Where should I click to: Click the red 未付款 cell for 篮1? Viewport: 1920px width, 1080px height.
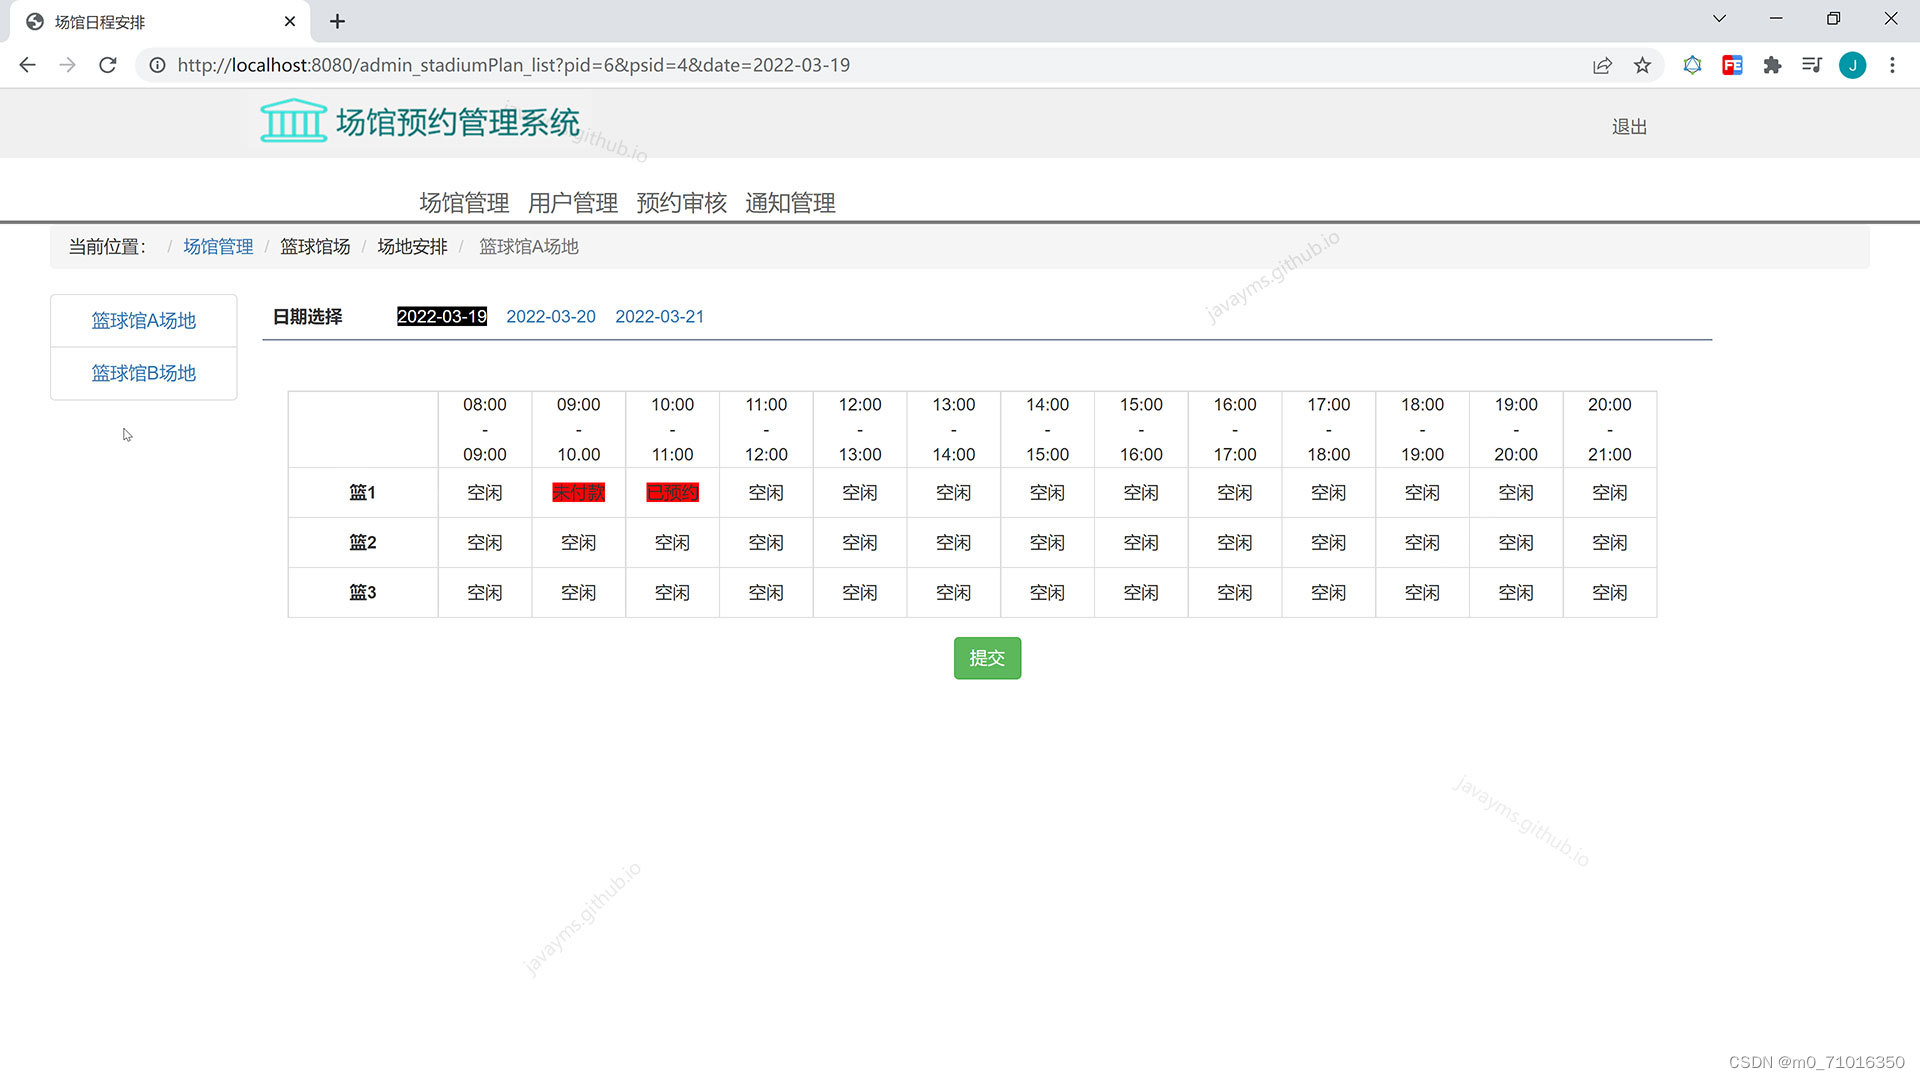click(579, 493)
